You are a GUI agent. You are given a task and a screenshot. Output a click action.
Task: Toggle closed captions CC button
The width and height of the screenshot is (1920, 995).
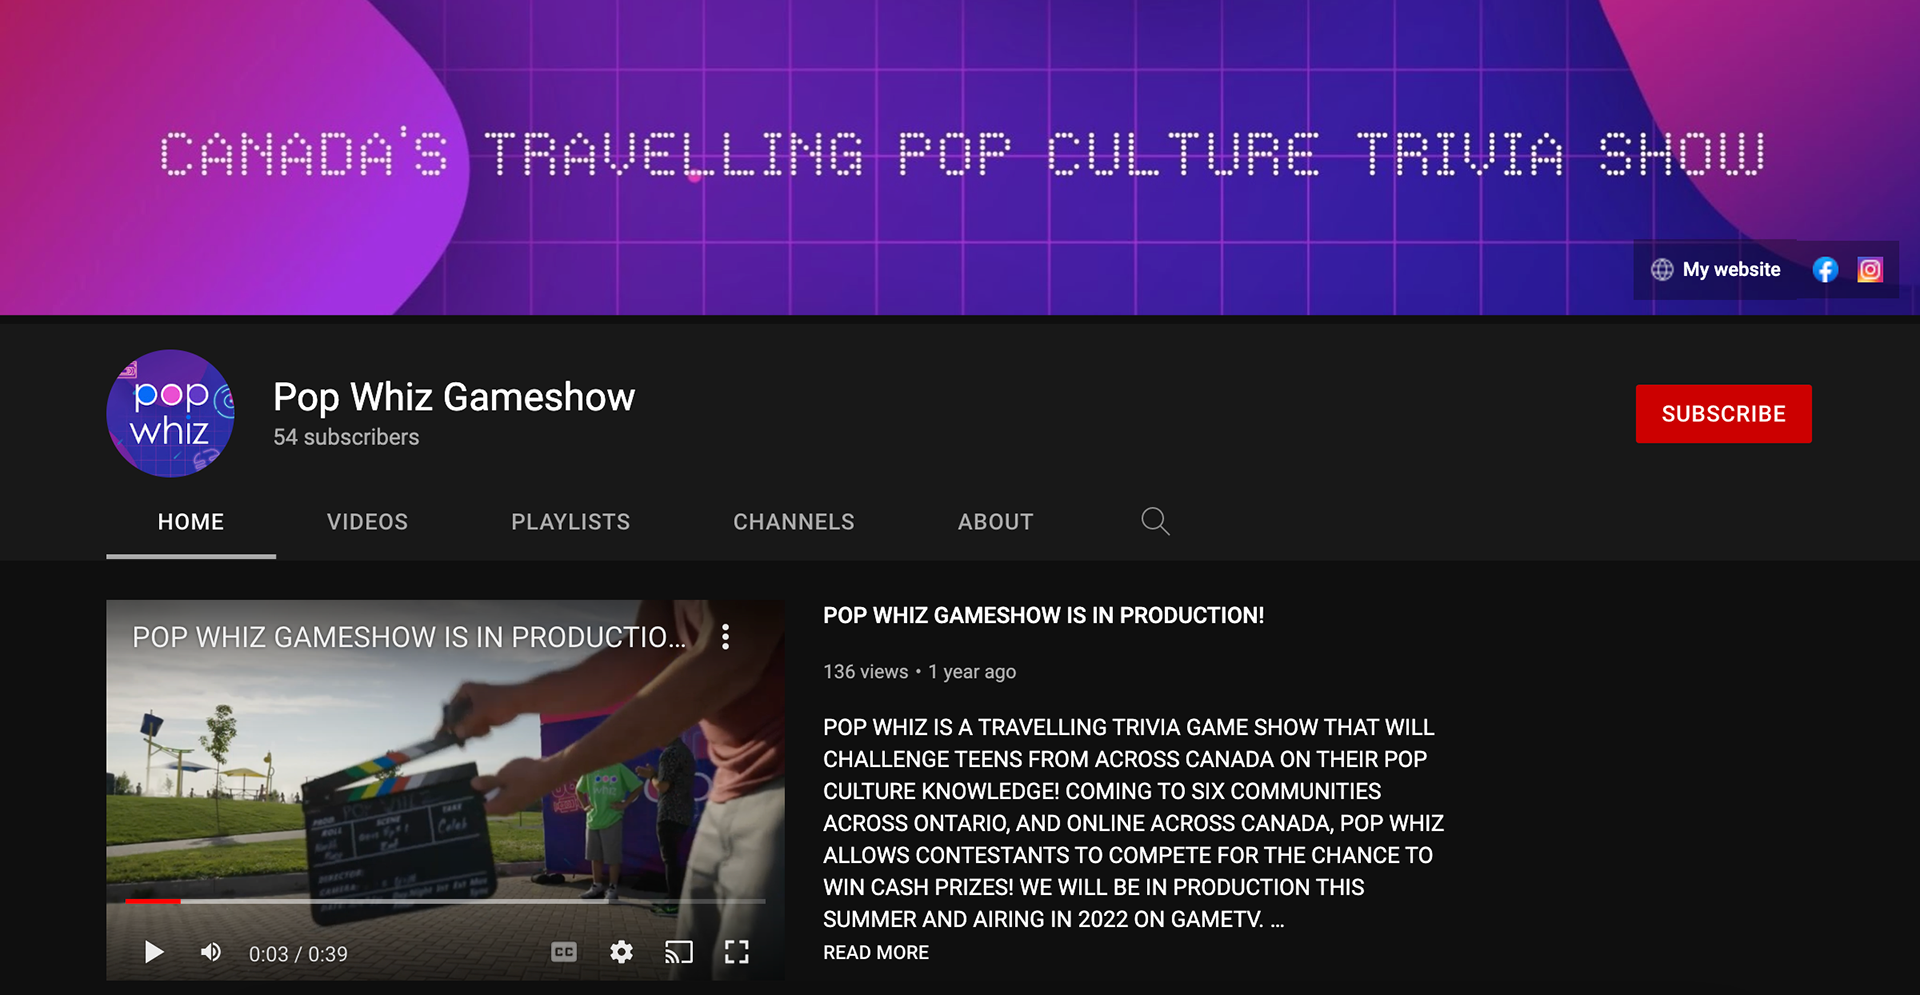tap(564, 952)
